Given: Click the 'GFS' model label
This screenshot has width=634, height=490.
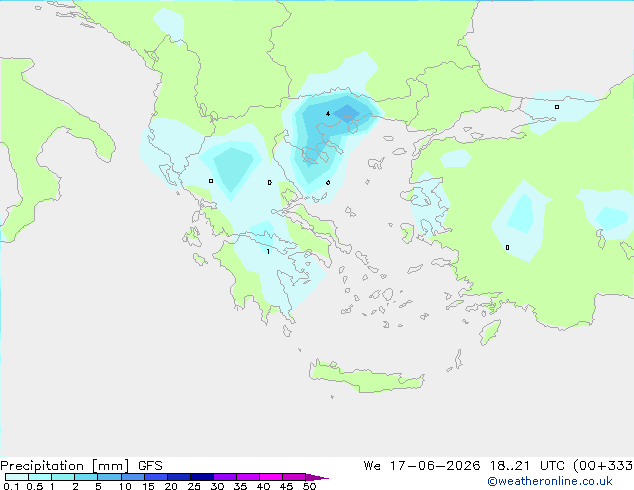Looking at the screenshot, I should coord(150,466).
